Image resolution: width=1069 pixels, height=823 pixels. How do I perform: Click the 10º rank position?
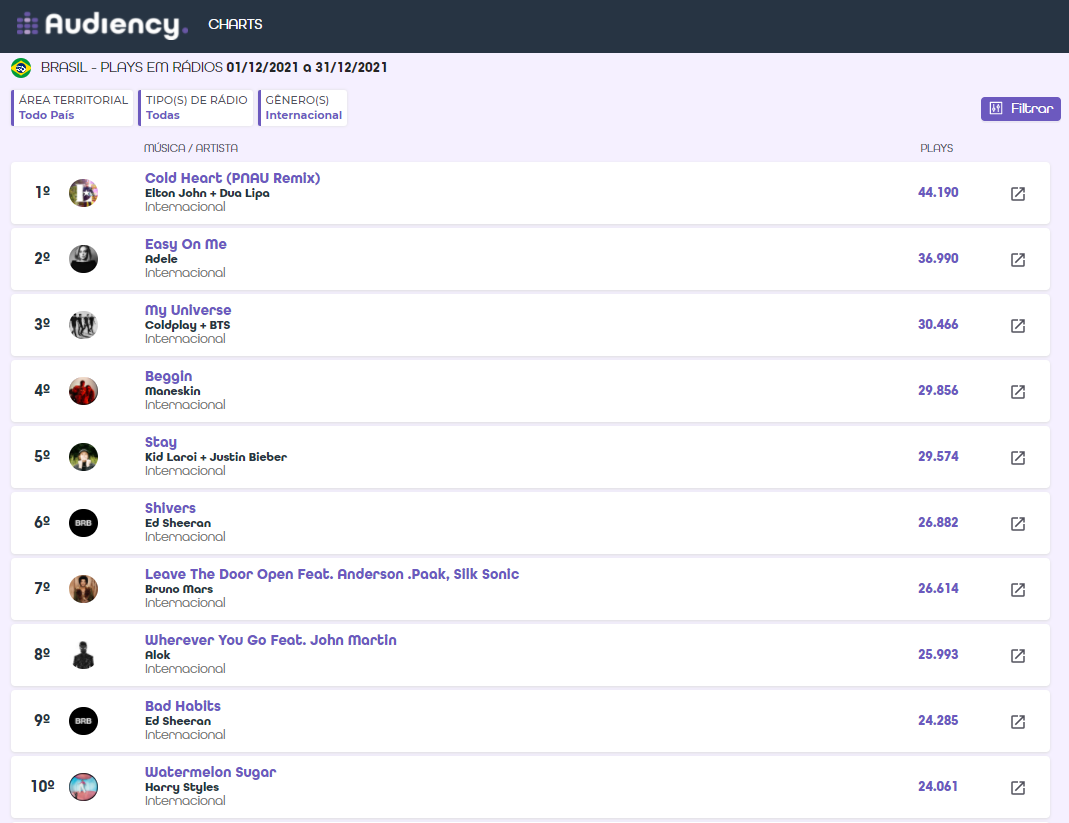(42, 786)
